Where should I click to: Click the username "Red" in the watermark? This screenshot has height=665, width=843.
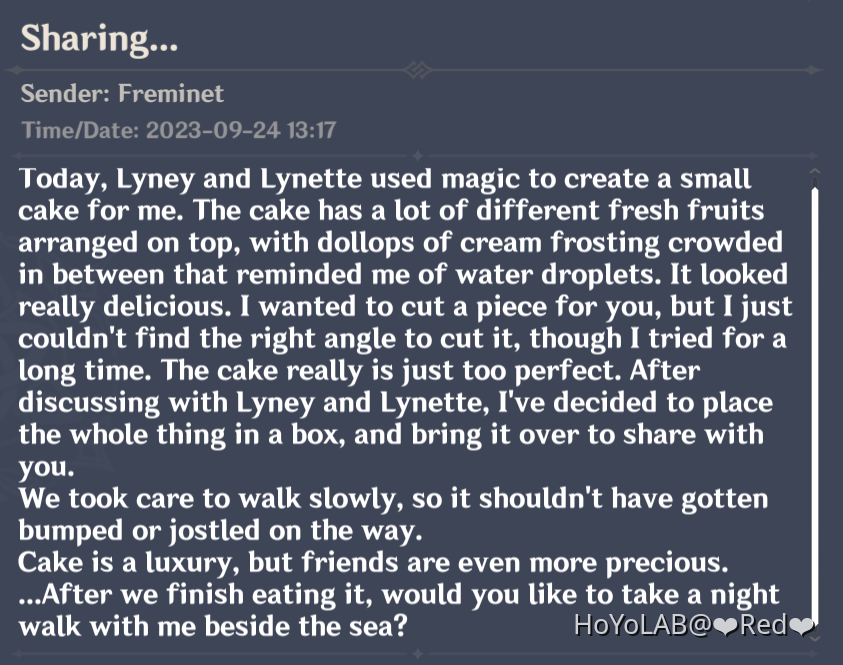tap(763, 627)
